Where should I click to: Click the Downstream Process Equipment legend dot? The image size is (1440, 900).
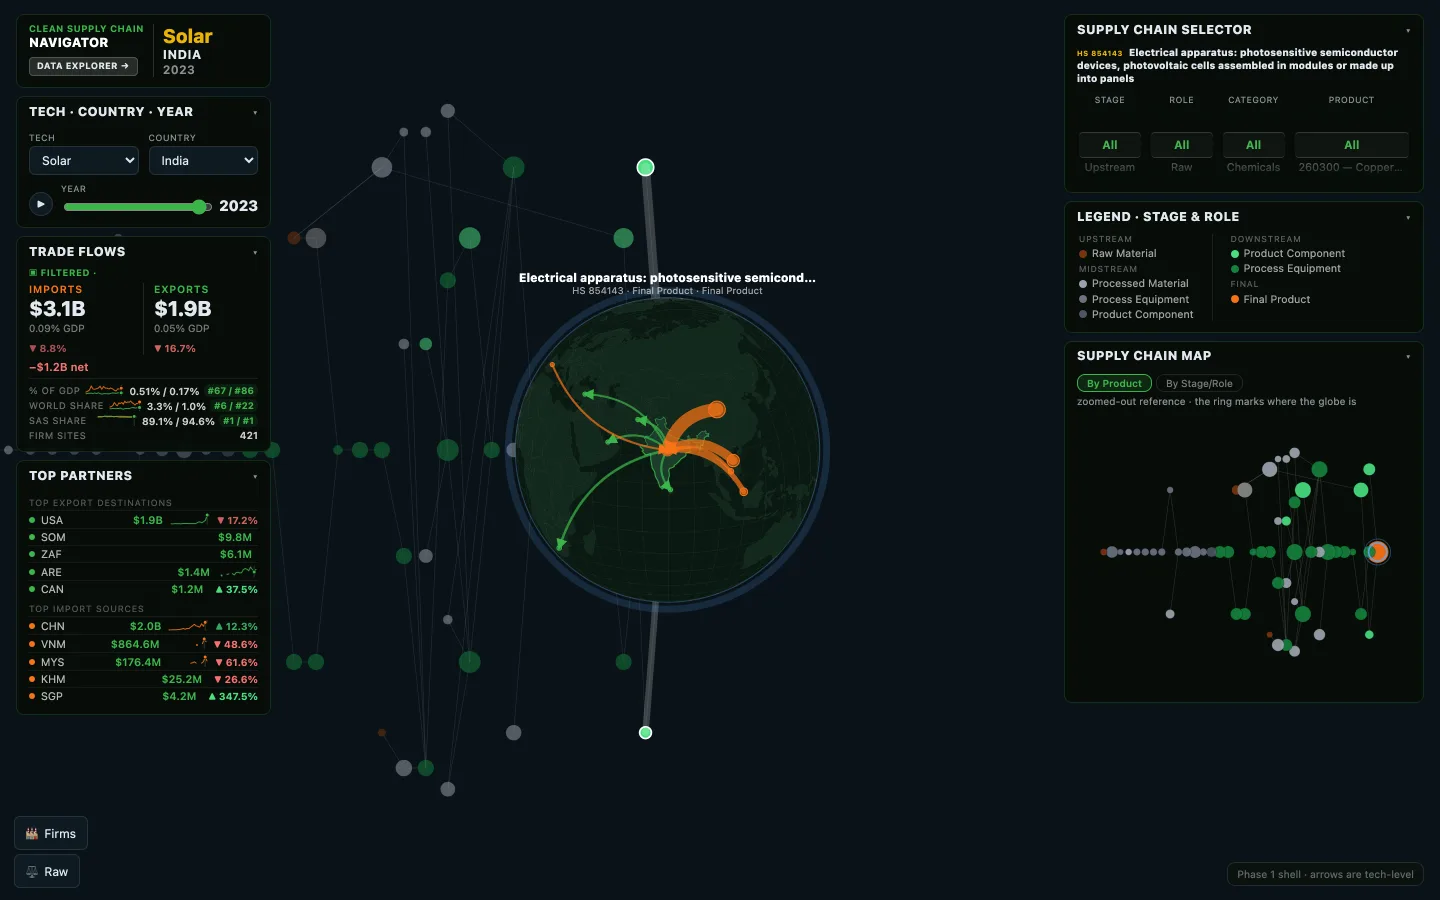tap(1235, 269)
